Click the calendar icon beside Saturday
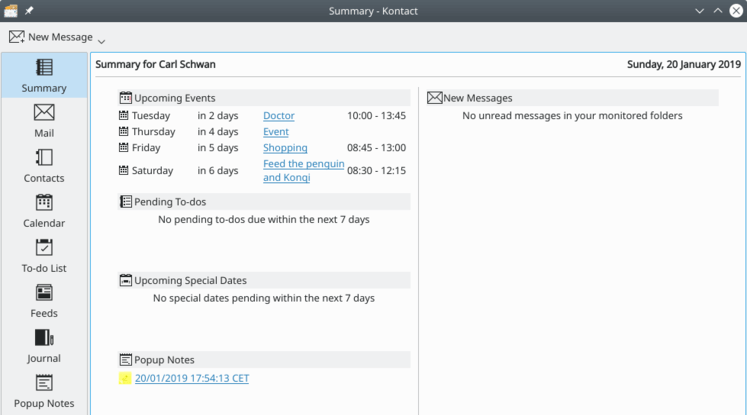 click(123, 170)
